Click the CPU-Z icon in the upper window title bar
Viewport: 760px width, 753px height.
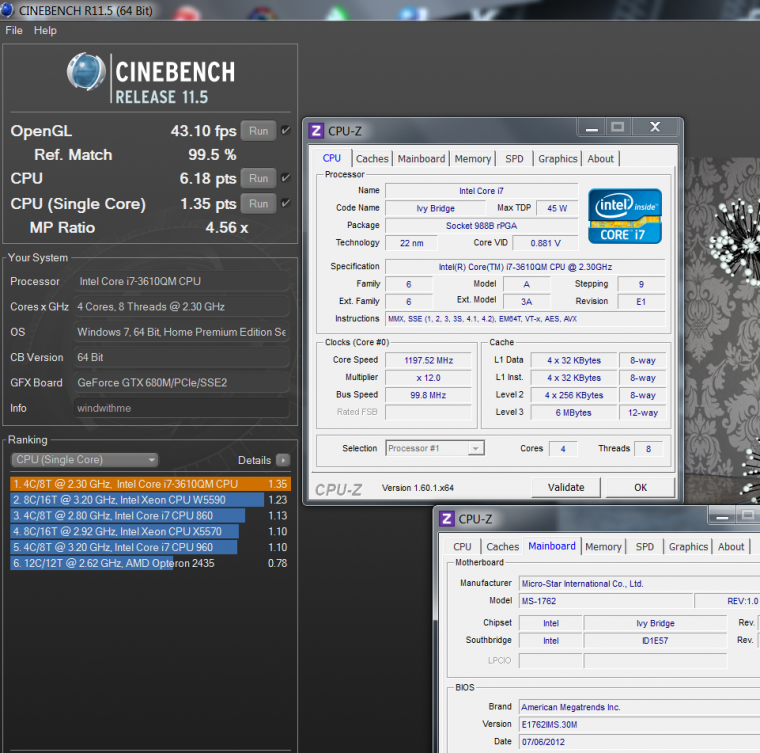[316, 130]
